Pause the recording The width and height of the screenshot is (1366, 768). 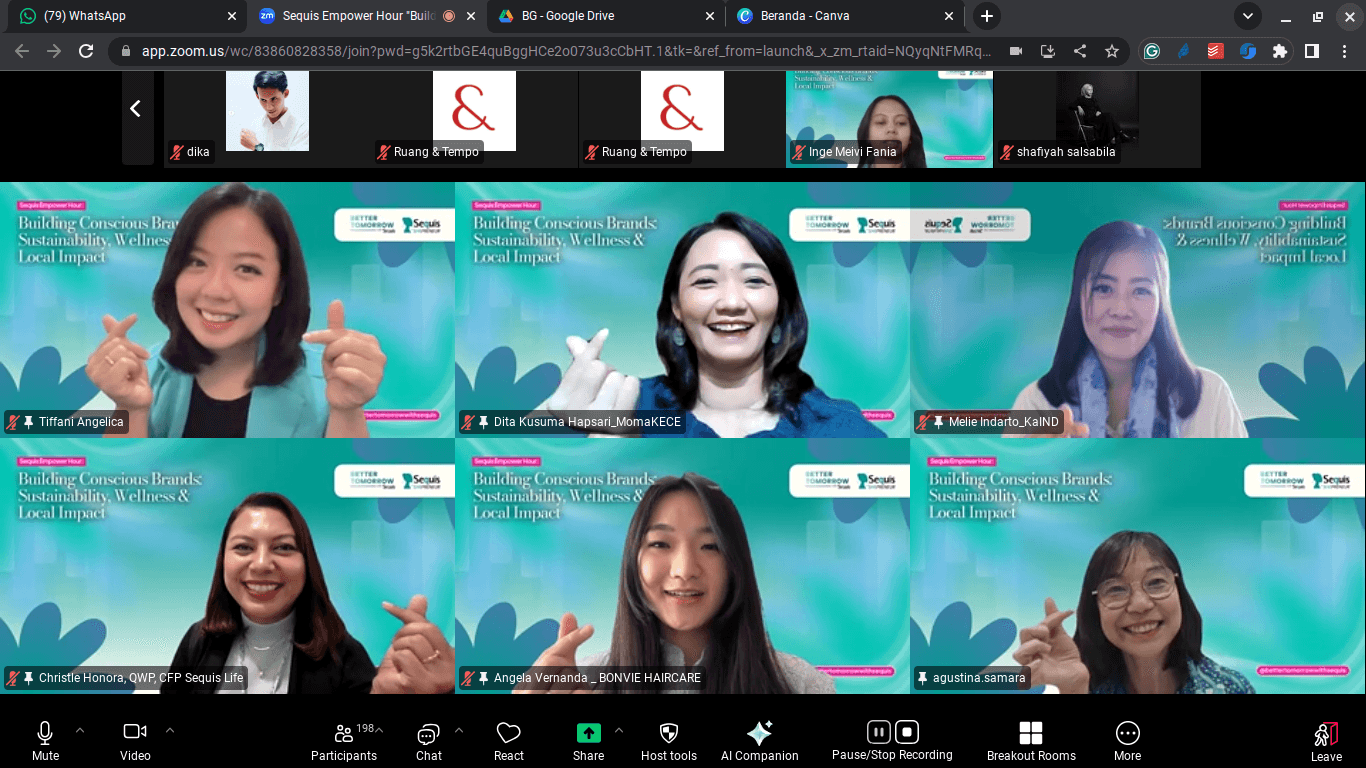point(878,732)
